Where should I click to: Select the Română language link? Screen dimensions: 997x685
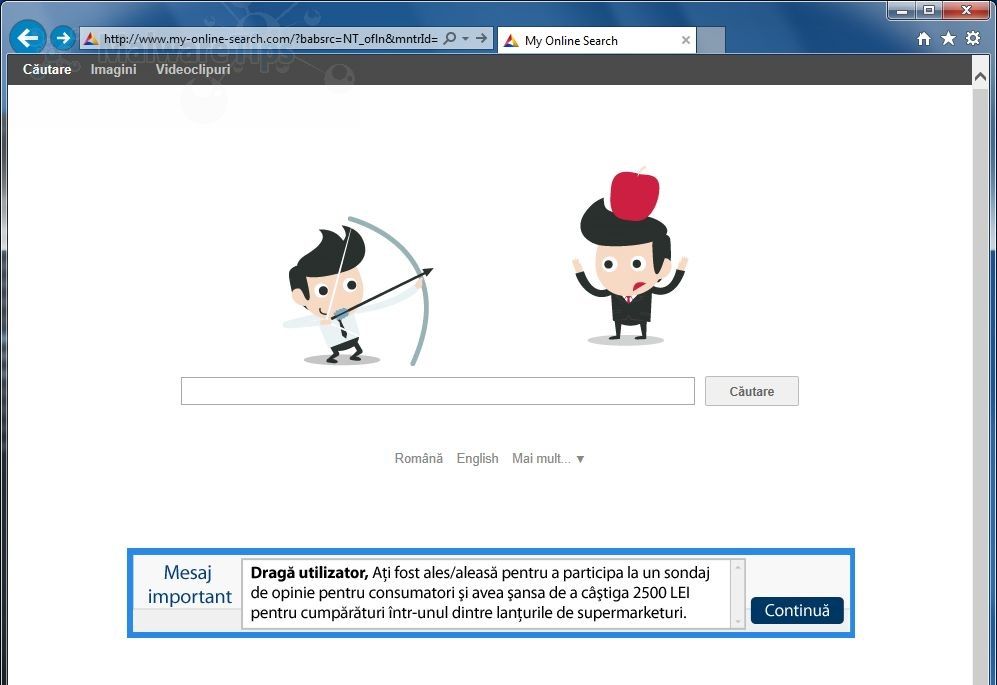418,459
